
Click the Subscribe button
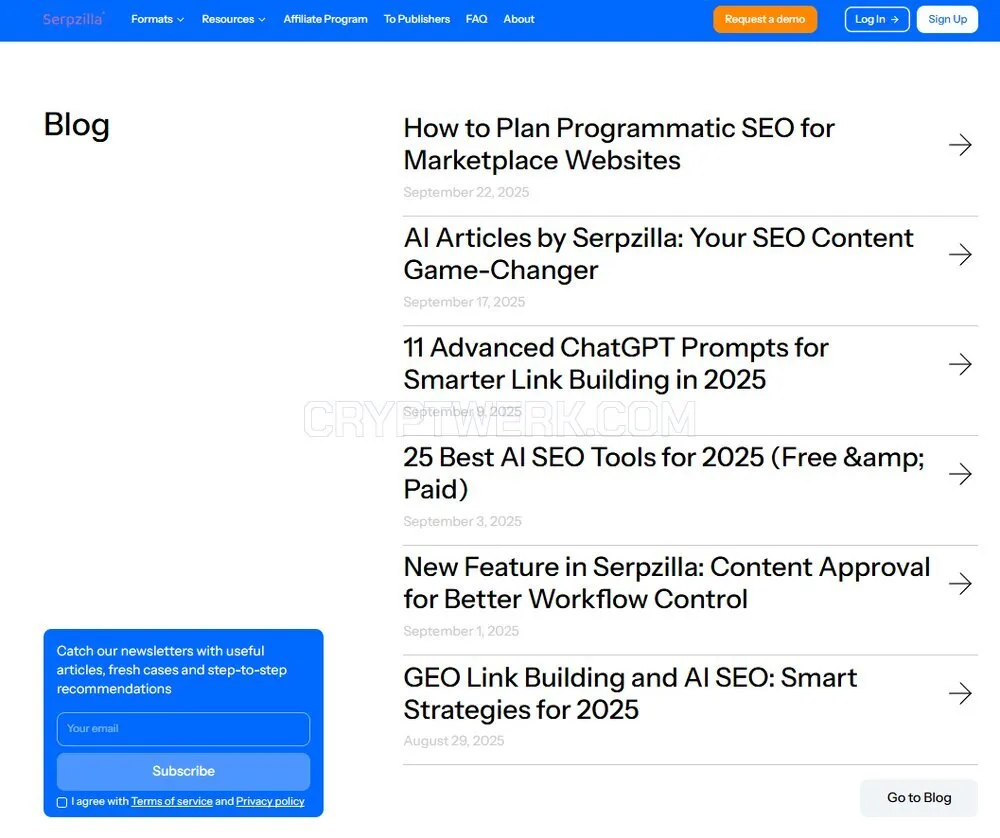[183, 771]
